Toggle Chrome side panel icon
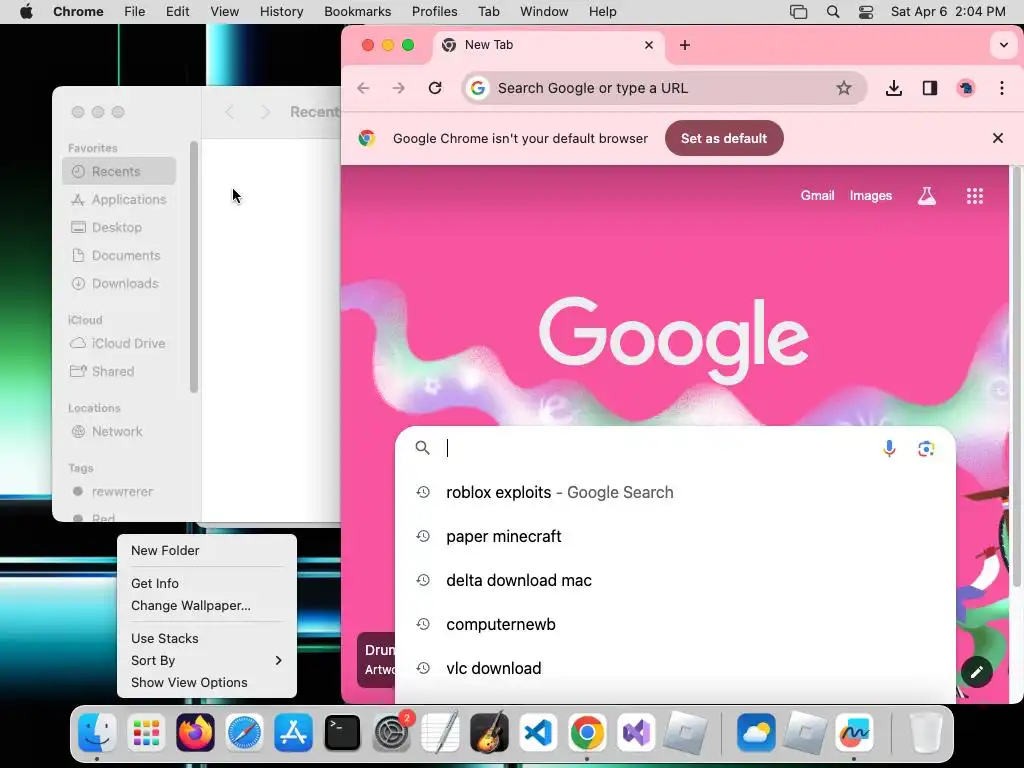1024x768 pixels. pos(930,88)
